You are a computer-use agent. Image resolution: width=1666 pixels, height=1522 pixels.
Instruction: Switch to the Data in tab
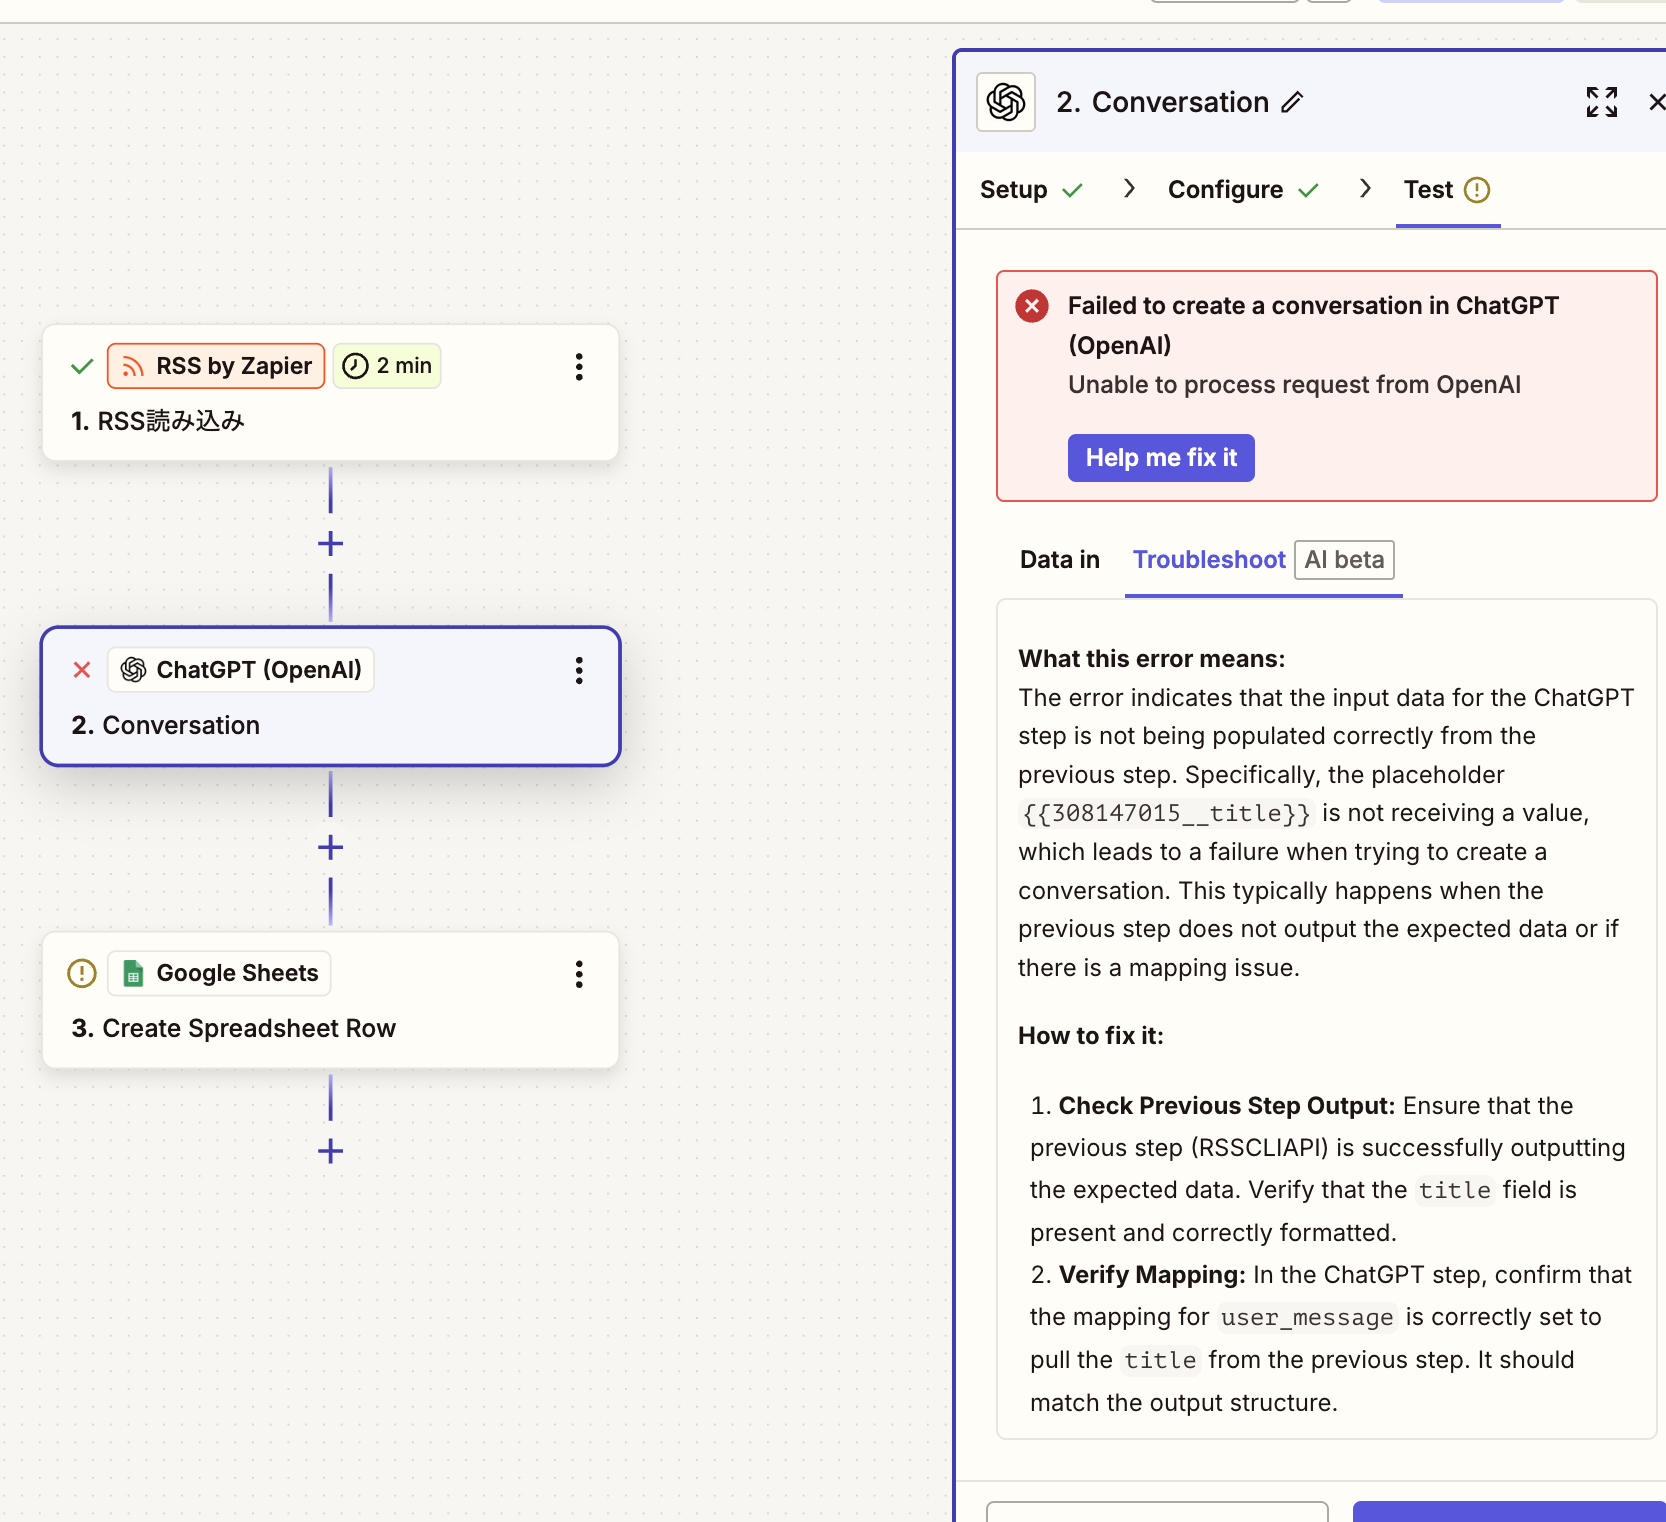point(1060,560)
